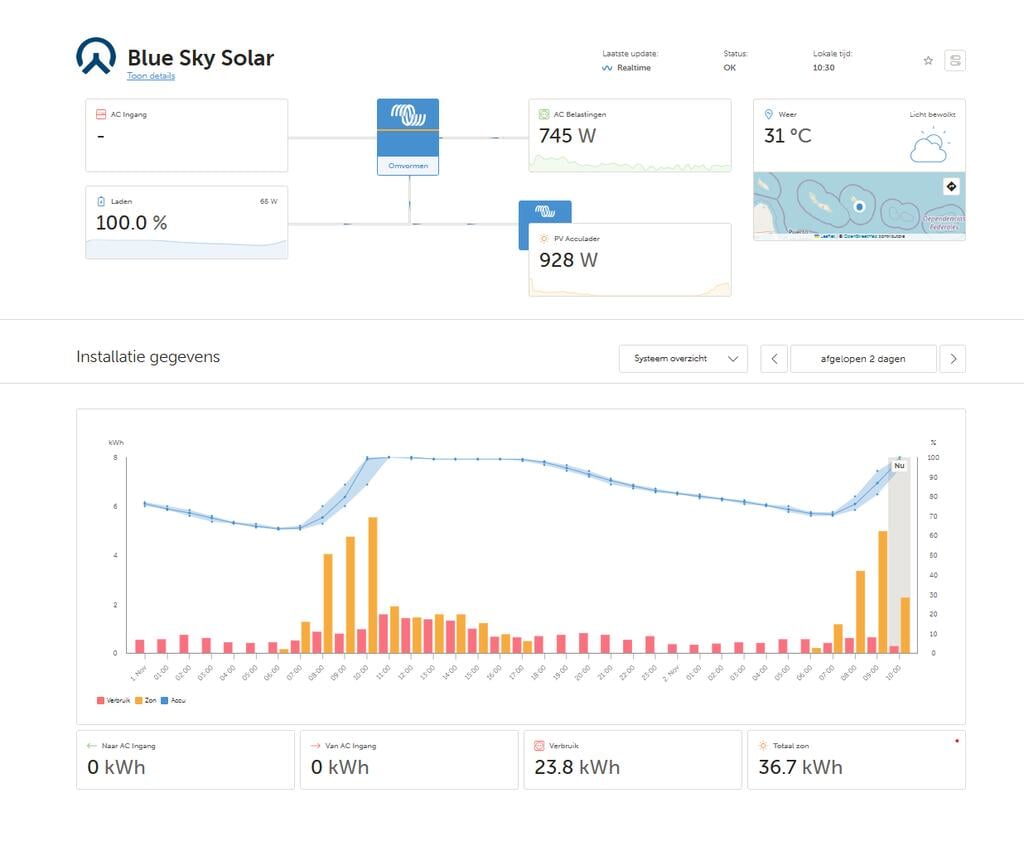This screenshot has width=1024, height=846.
Task: Click the favorite star icon
Action: 928,61
